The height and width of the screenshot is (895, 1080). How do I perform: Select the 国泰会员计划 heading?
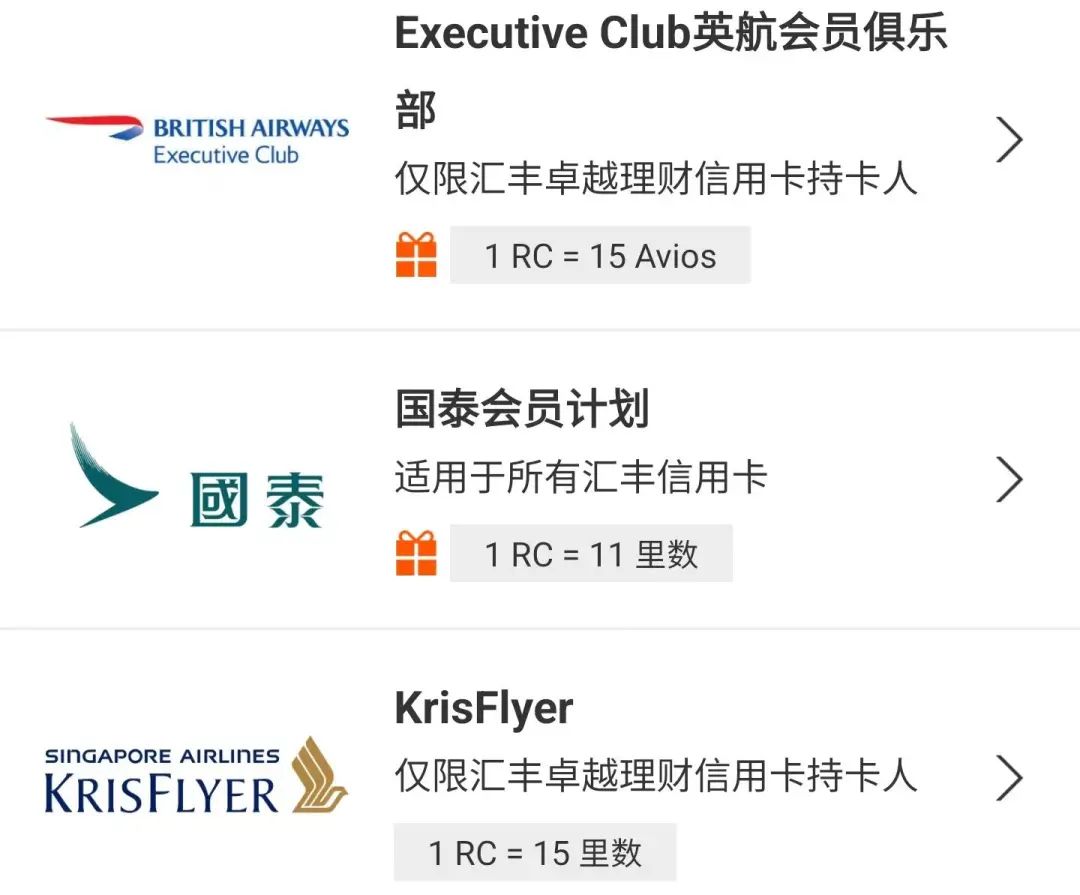522,410
